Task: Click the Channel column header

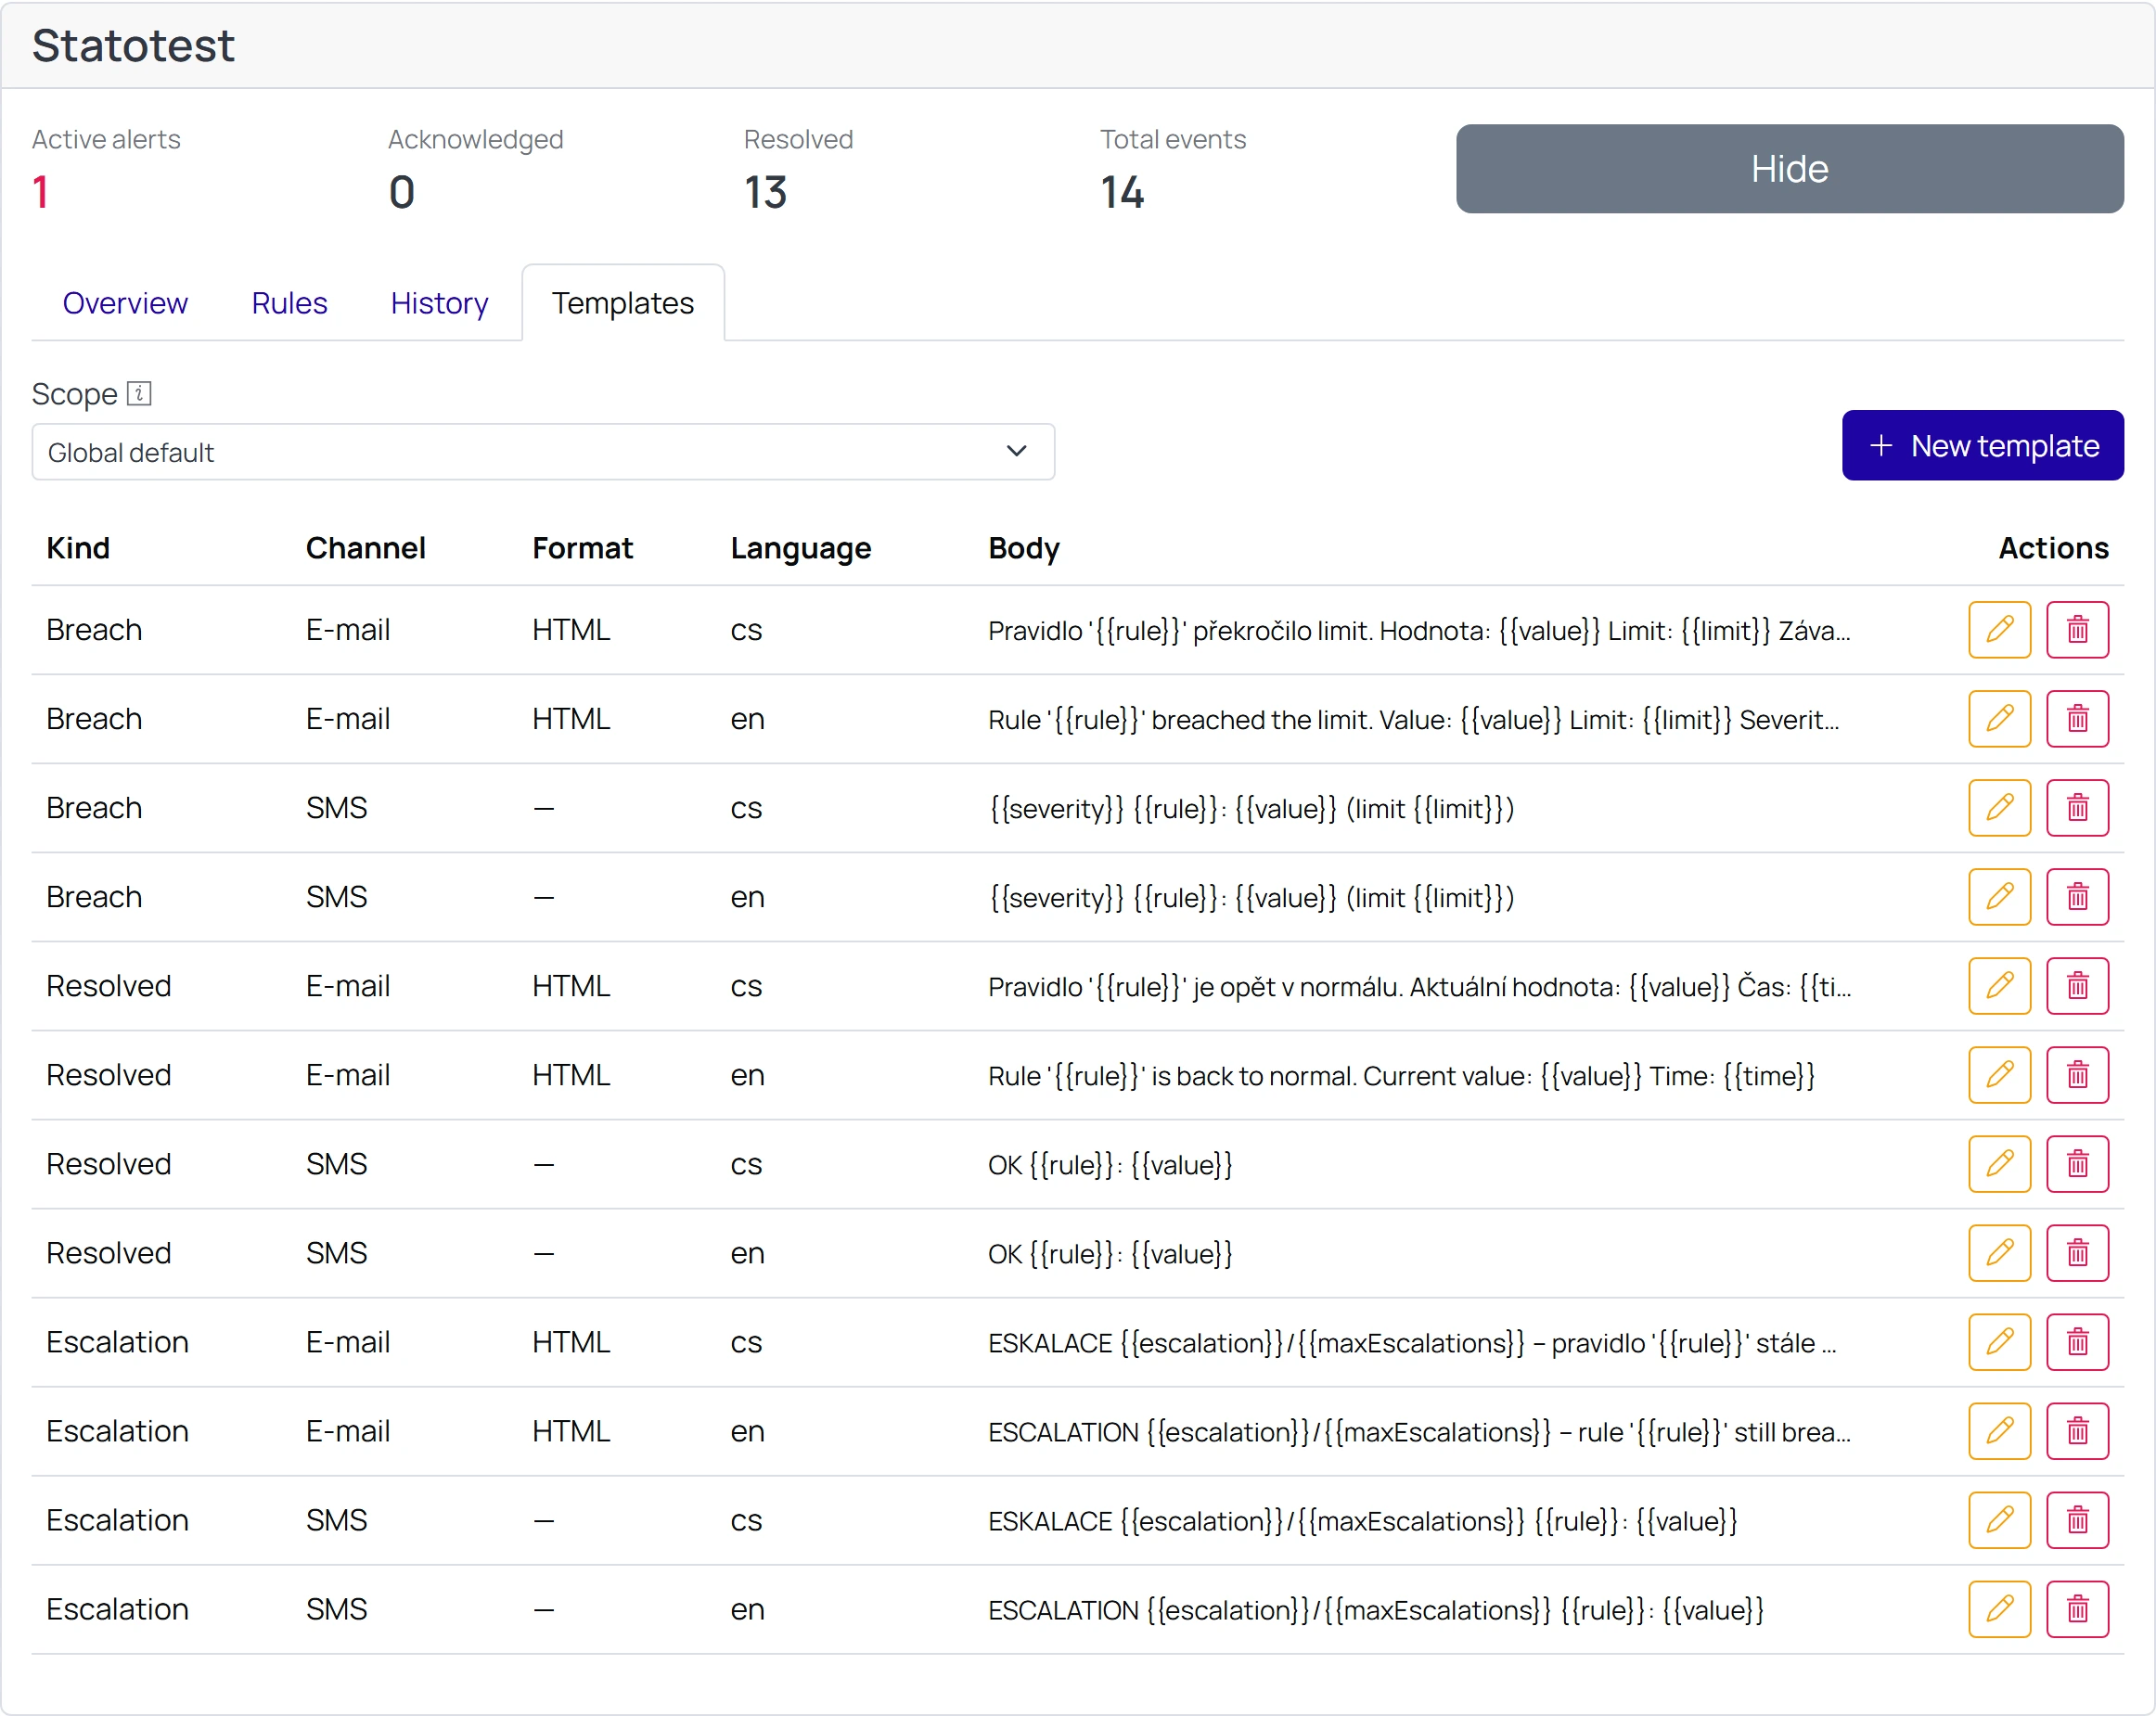Action: coord(365,548)
